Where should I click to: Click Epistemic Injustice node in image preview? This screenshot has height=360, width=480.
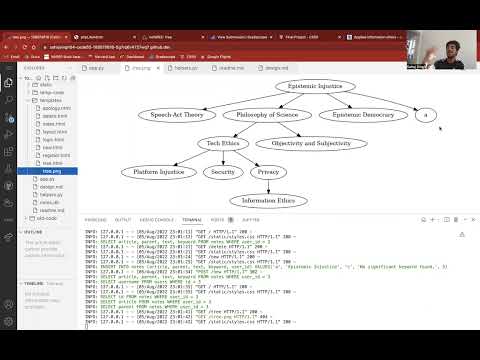(315, 86)
